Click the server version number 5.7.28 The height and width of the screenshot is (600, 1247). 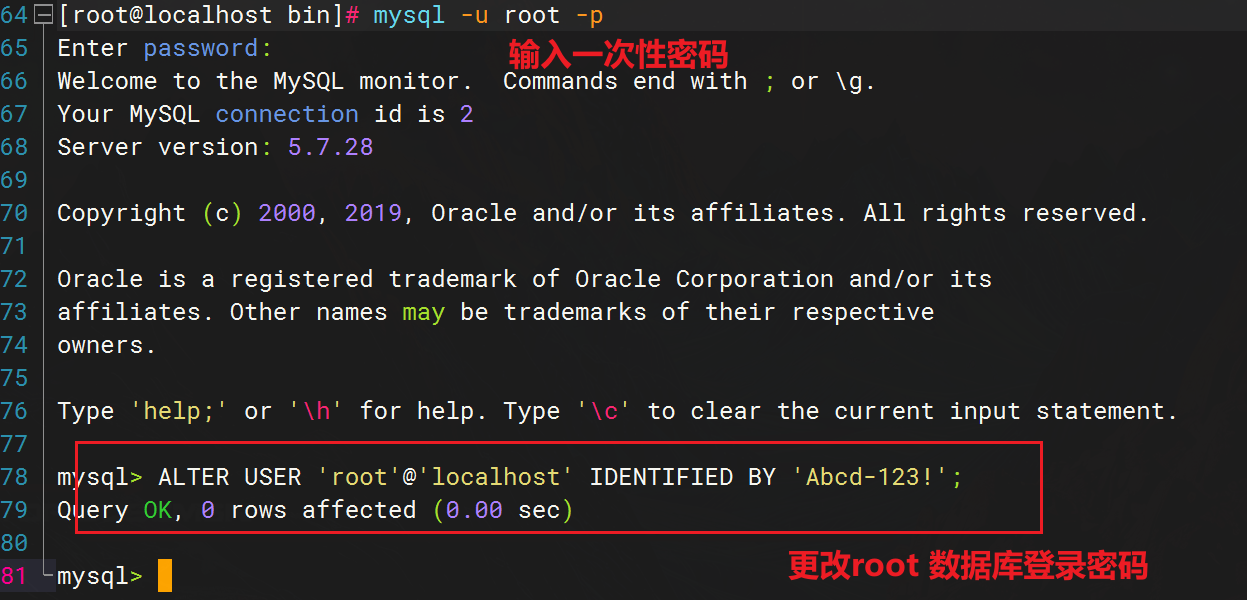pos(330,147)
